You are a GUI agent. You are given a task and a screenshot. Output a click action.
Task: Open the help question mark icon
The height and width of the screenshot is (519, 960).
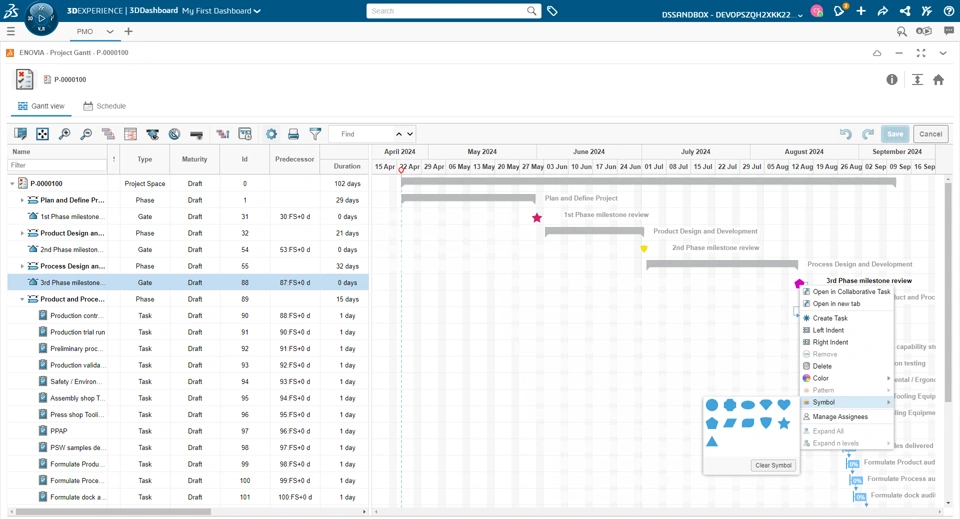coord(948,11)
